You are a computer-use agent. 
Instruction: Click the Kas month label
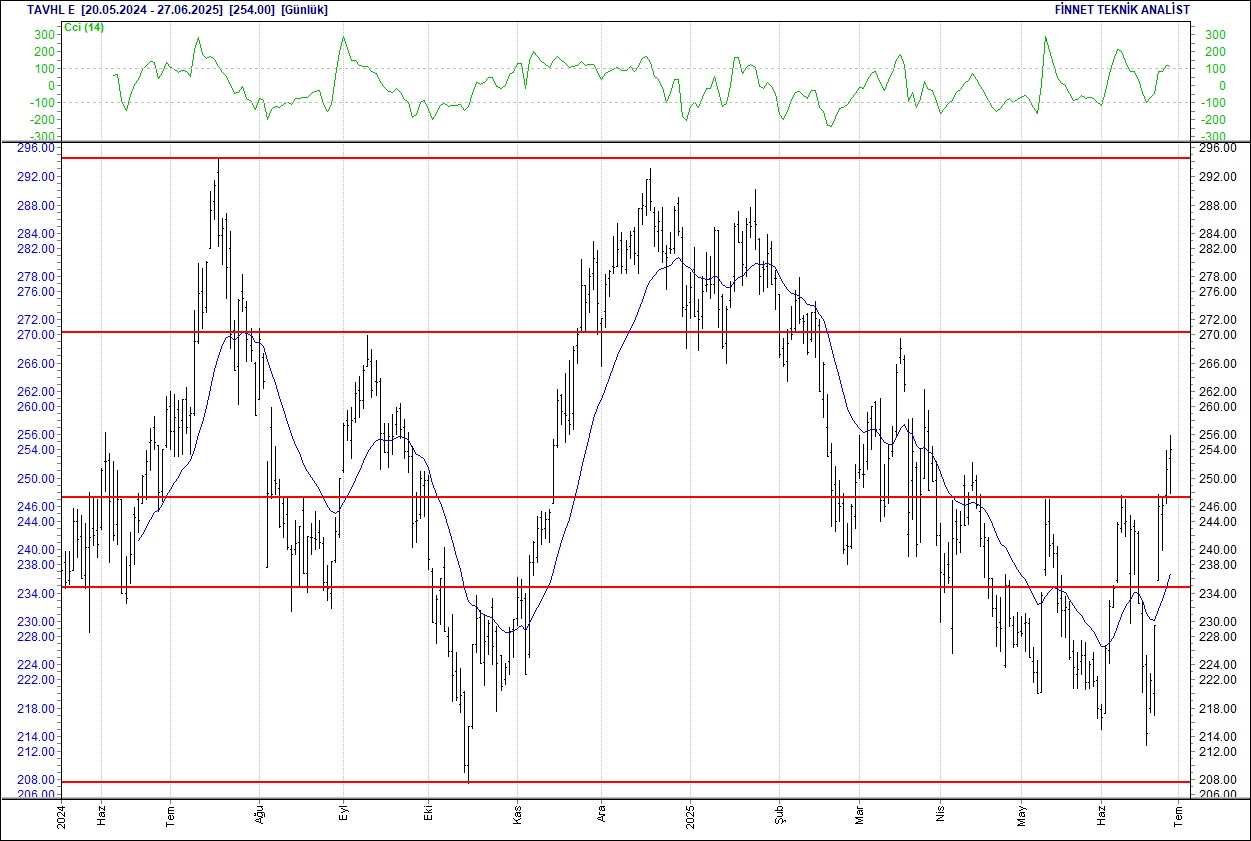[x=517, y=816]
